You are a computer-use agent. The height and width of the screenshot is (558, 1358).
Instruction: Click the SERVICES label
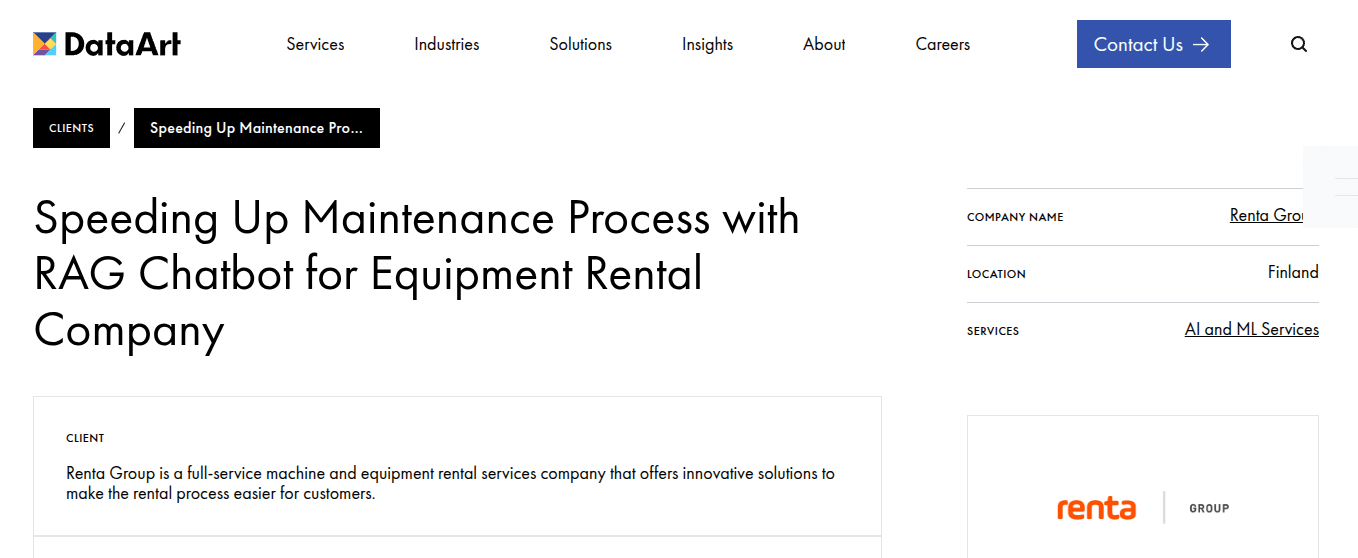click(x=993, y=331)
